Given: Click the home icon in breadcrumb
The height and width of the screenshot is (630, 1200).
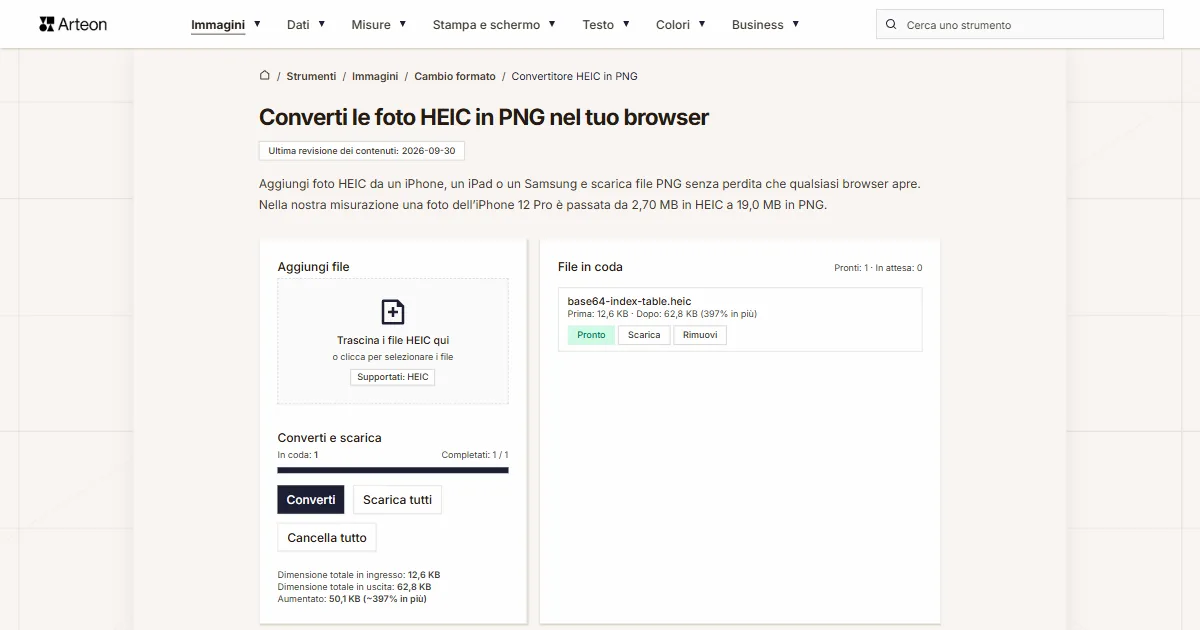Looking at the screenshot, I should pos(265,75).
